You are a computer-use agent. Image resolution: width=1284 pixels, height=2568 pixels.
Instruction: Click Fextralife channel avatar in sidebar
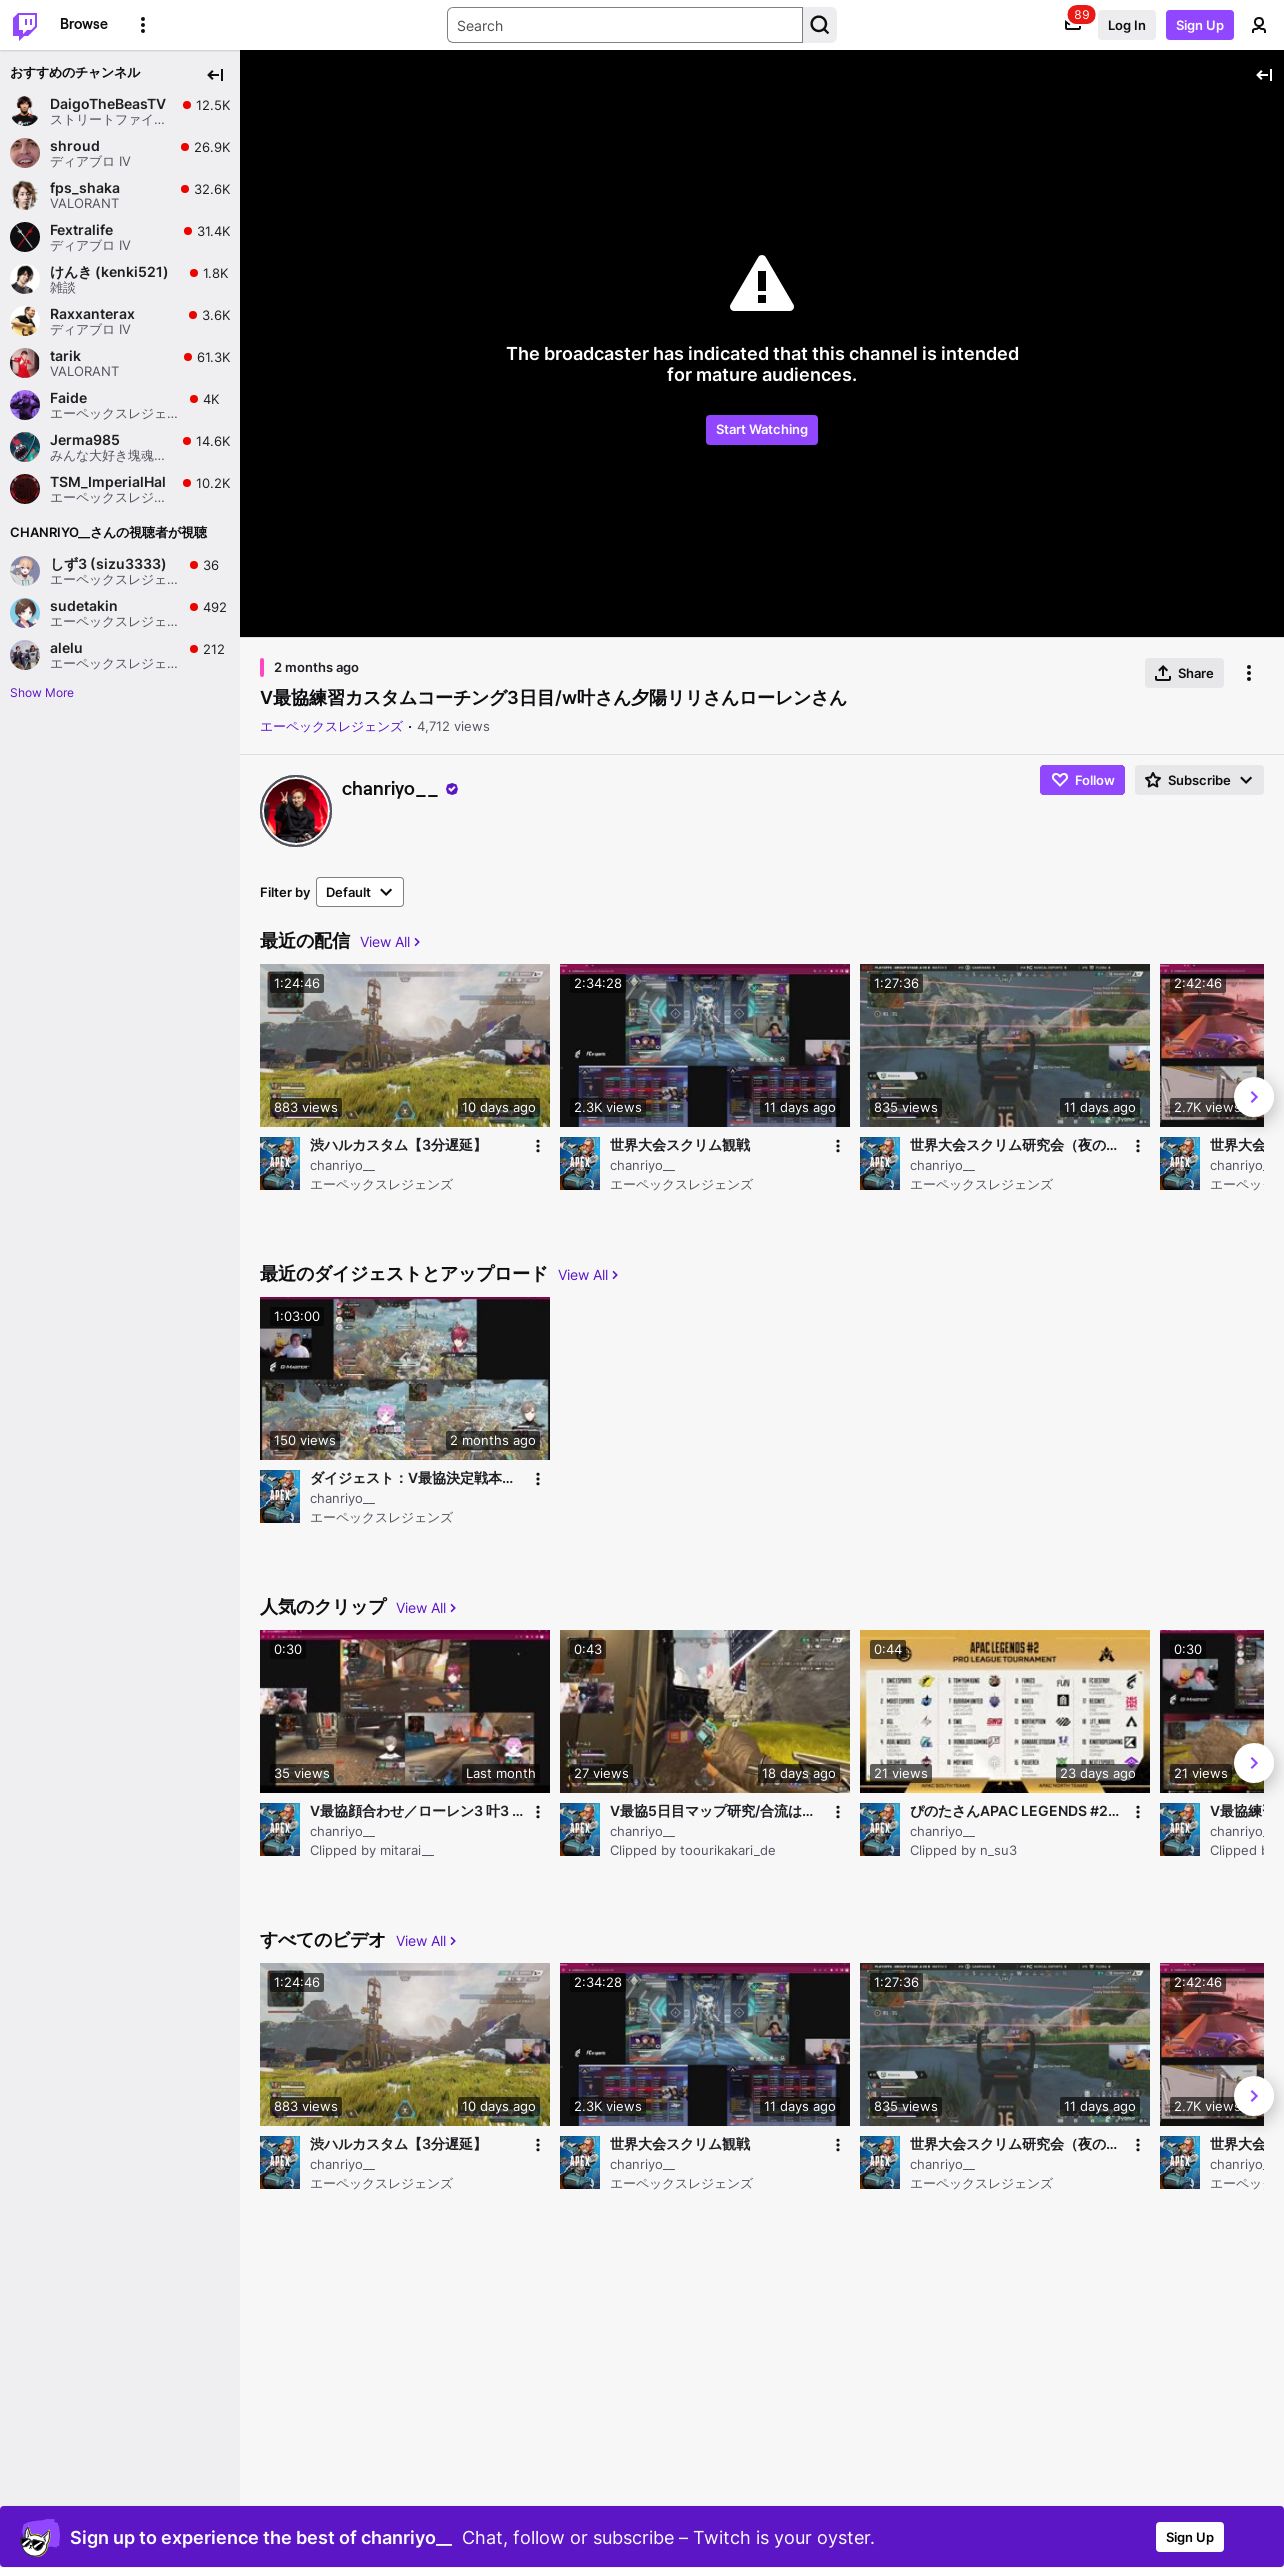click(x=25, y=237)
